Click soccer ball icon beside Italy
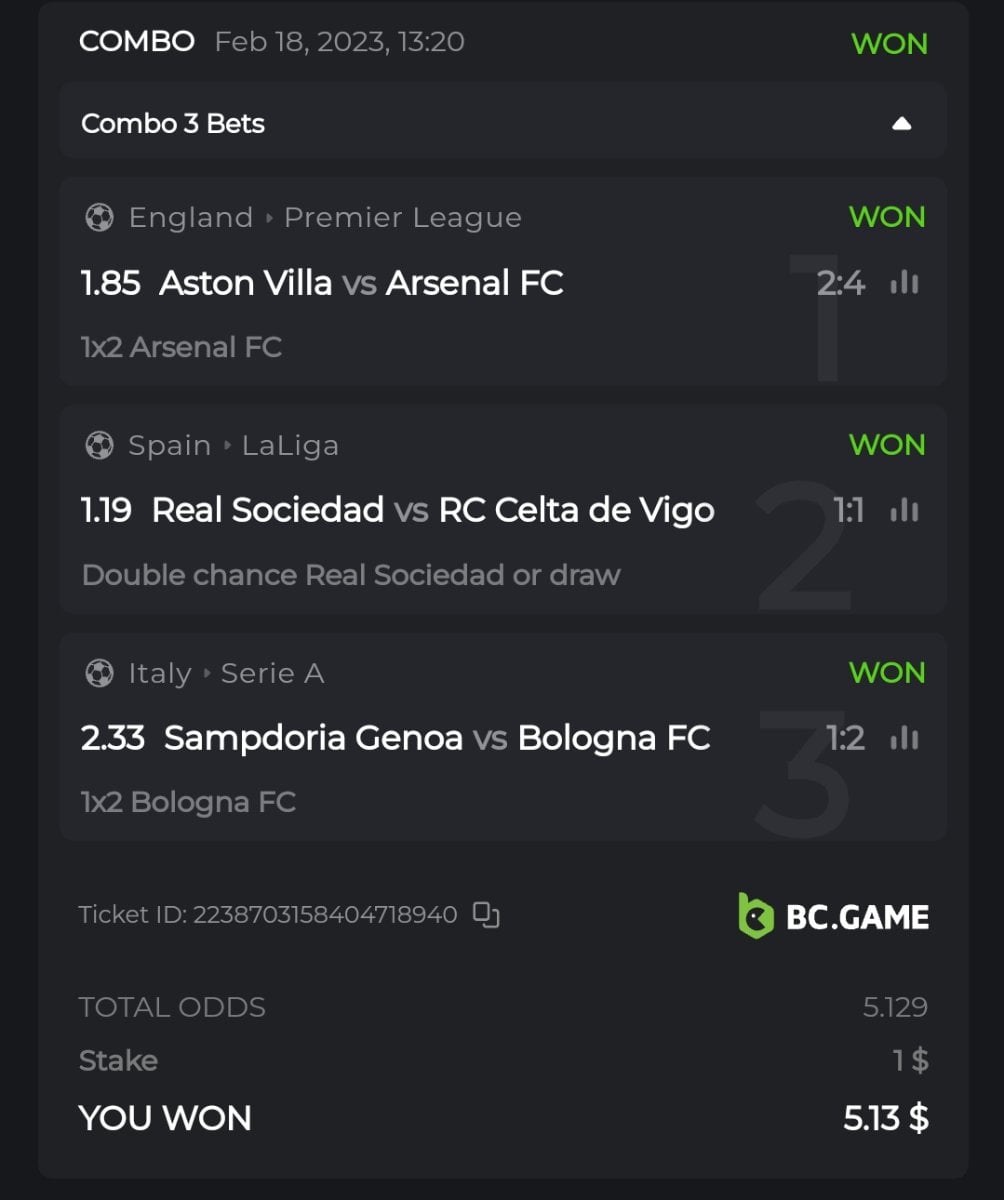The width and height of the screenshot is (1004, 1200). 99,674
